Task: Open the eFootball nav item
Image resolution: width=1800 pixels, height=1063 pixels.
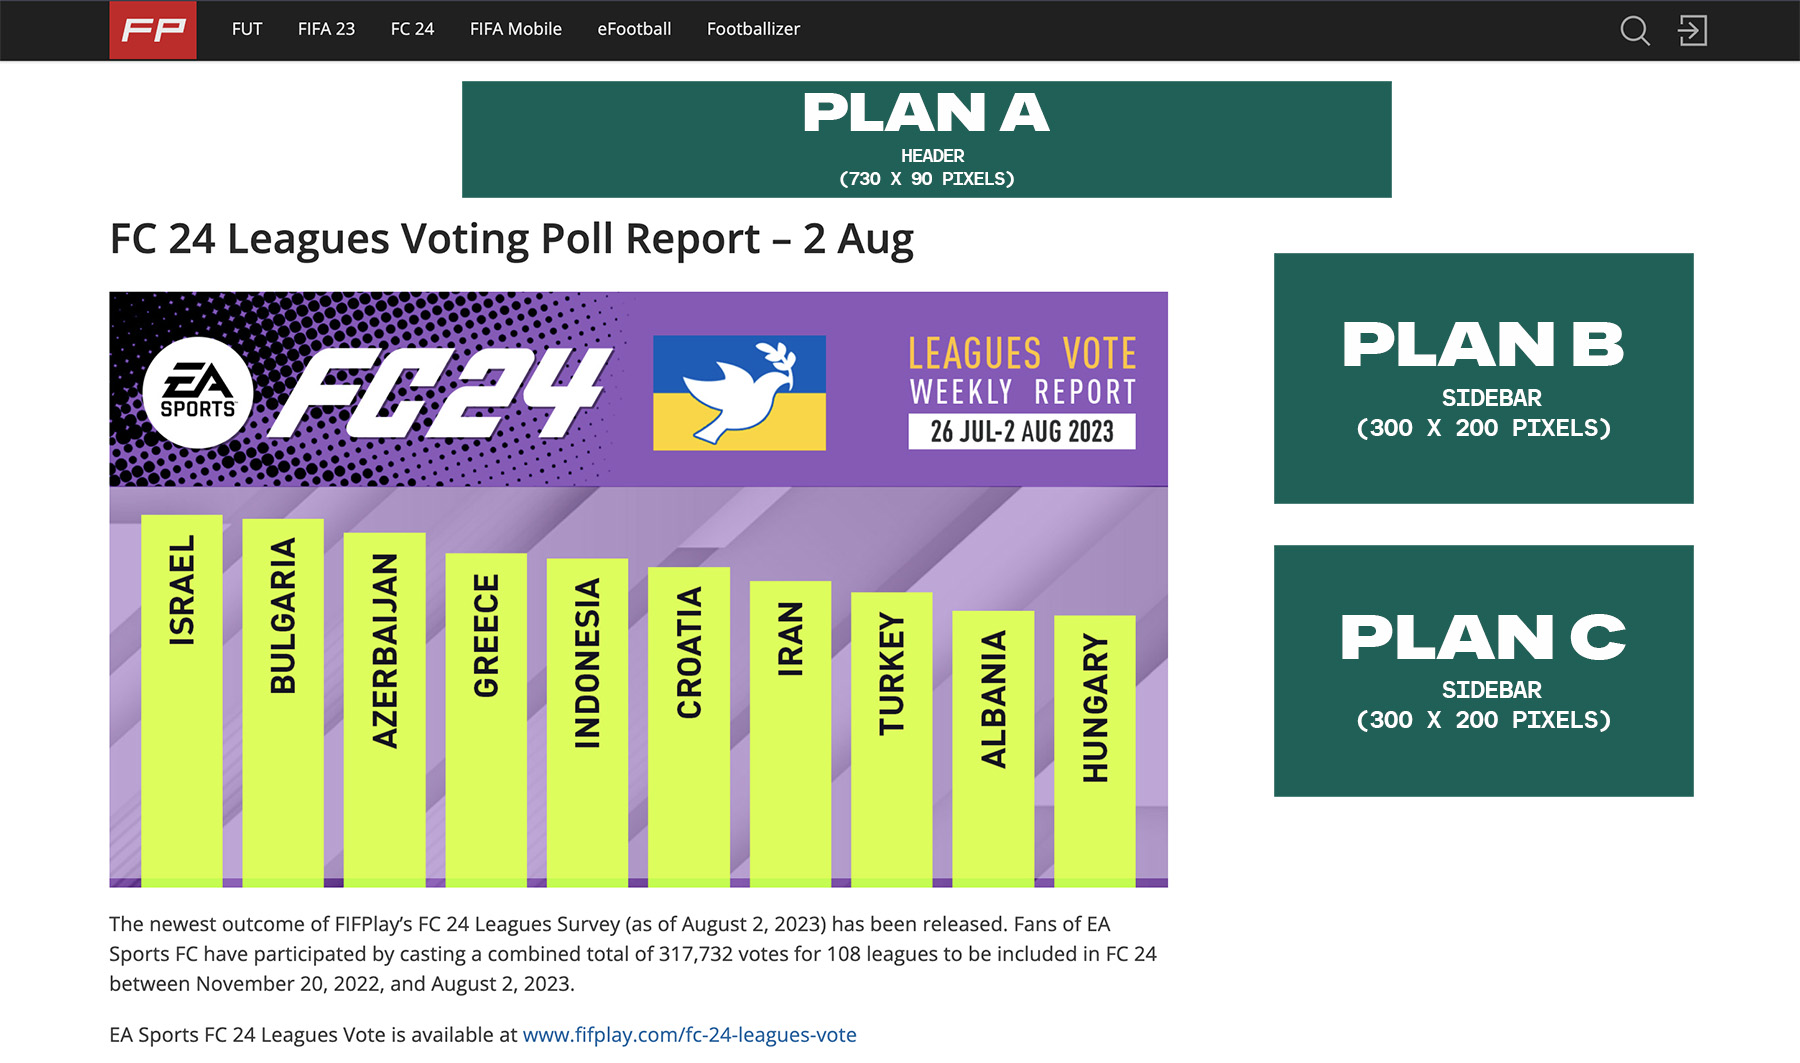Action: tap(634, 29)
